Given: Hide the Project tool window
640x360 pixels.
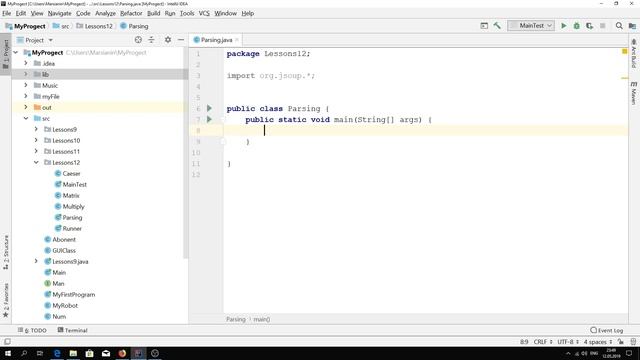Looking at the screenshot, I should (x=181, y=40).
